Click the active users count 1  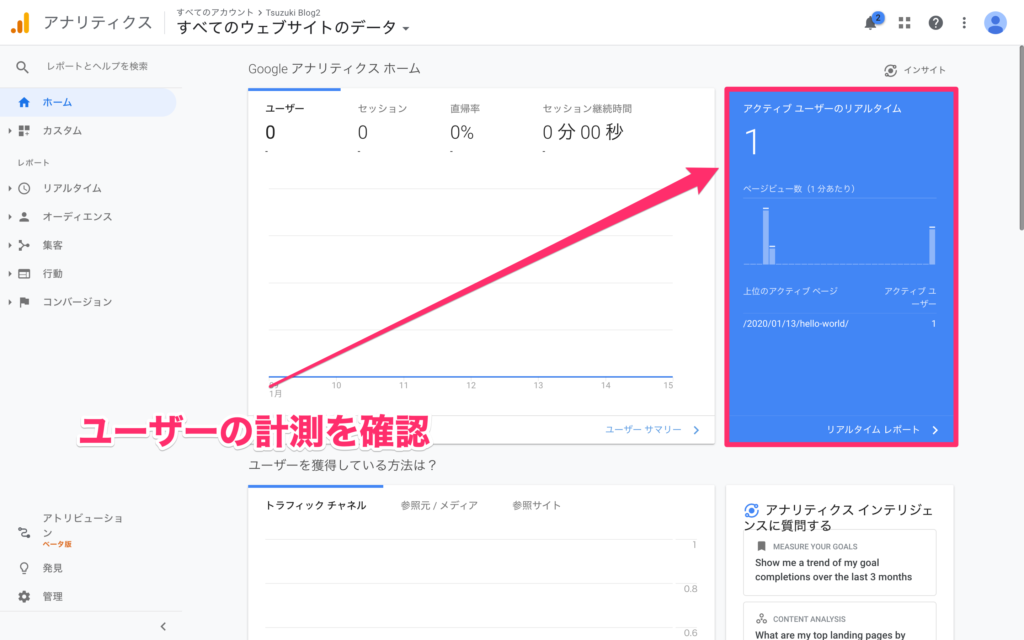752,142
